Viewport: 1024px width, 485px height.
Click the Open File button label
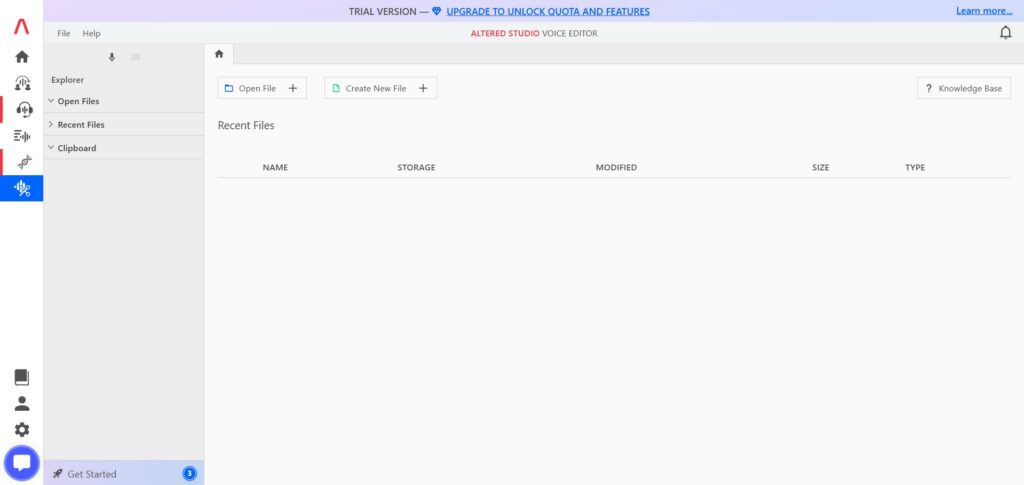(x=257, y=88)
